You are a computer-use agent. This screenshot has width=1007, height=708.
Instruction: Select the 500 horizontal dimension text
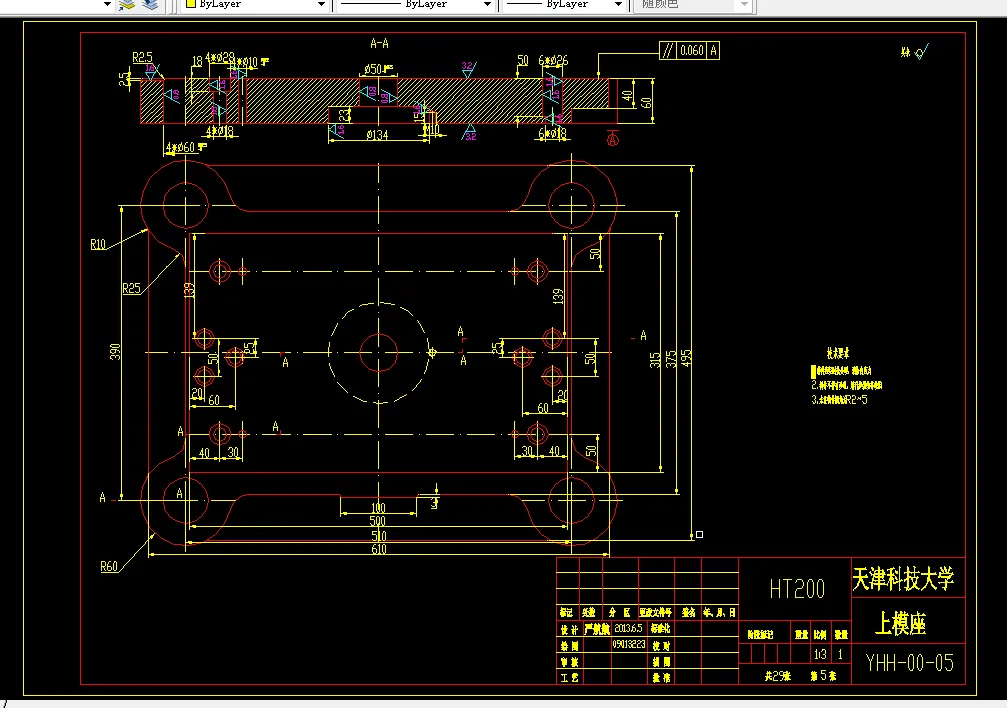[378, 521]
